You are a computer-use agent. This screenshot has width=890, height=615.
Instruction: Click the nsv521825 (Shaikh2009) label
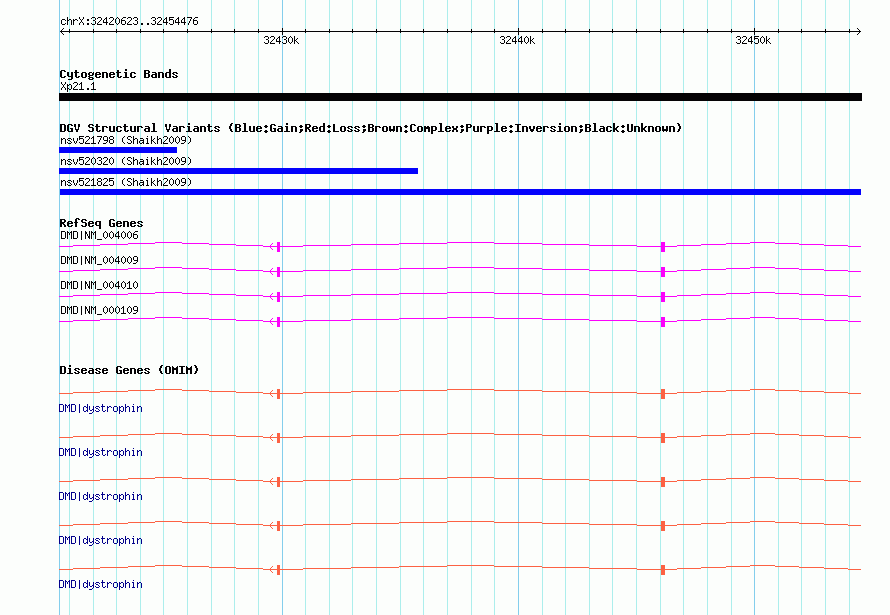[126, 182]
